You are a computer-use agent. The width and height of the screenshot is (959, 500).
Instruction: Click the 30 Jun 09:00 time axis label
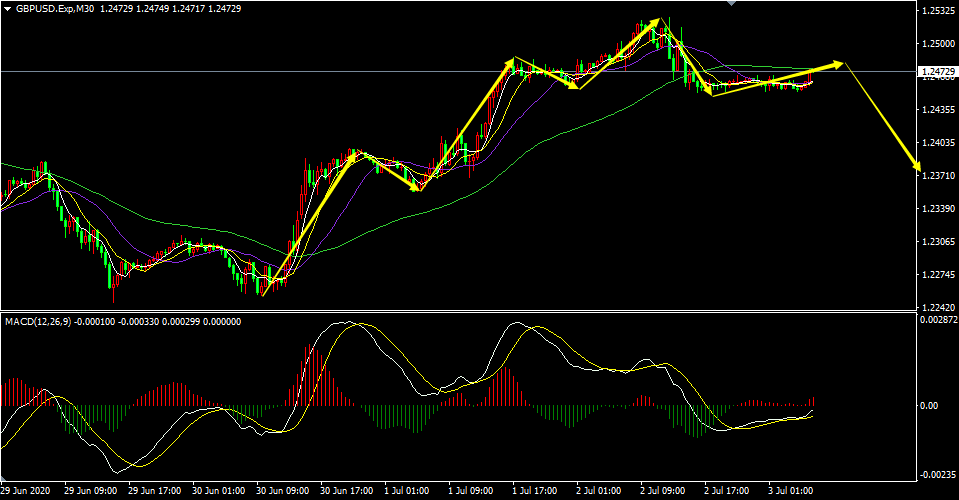(284, 490)
